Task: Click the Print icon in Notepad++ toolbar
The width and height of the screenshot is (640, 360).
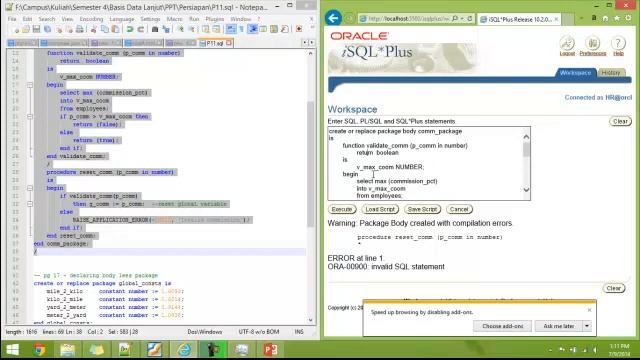Action: coord(80,29)
